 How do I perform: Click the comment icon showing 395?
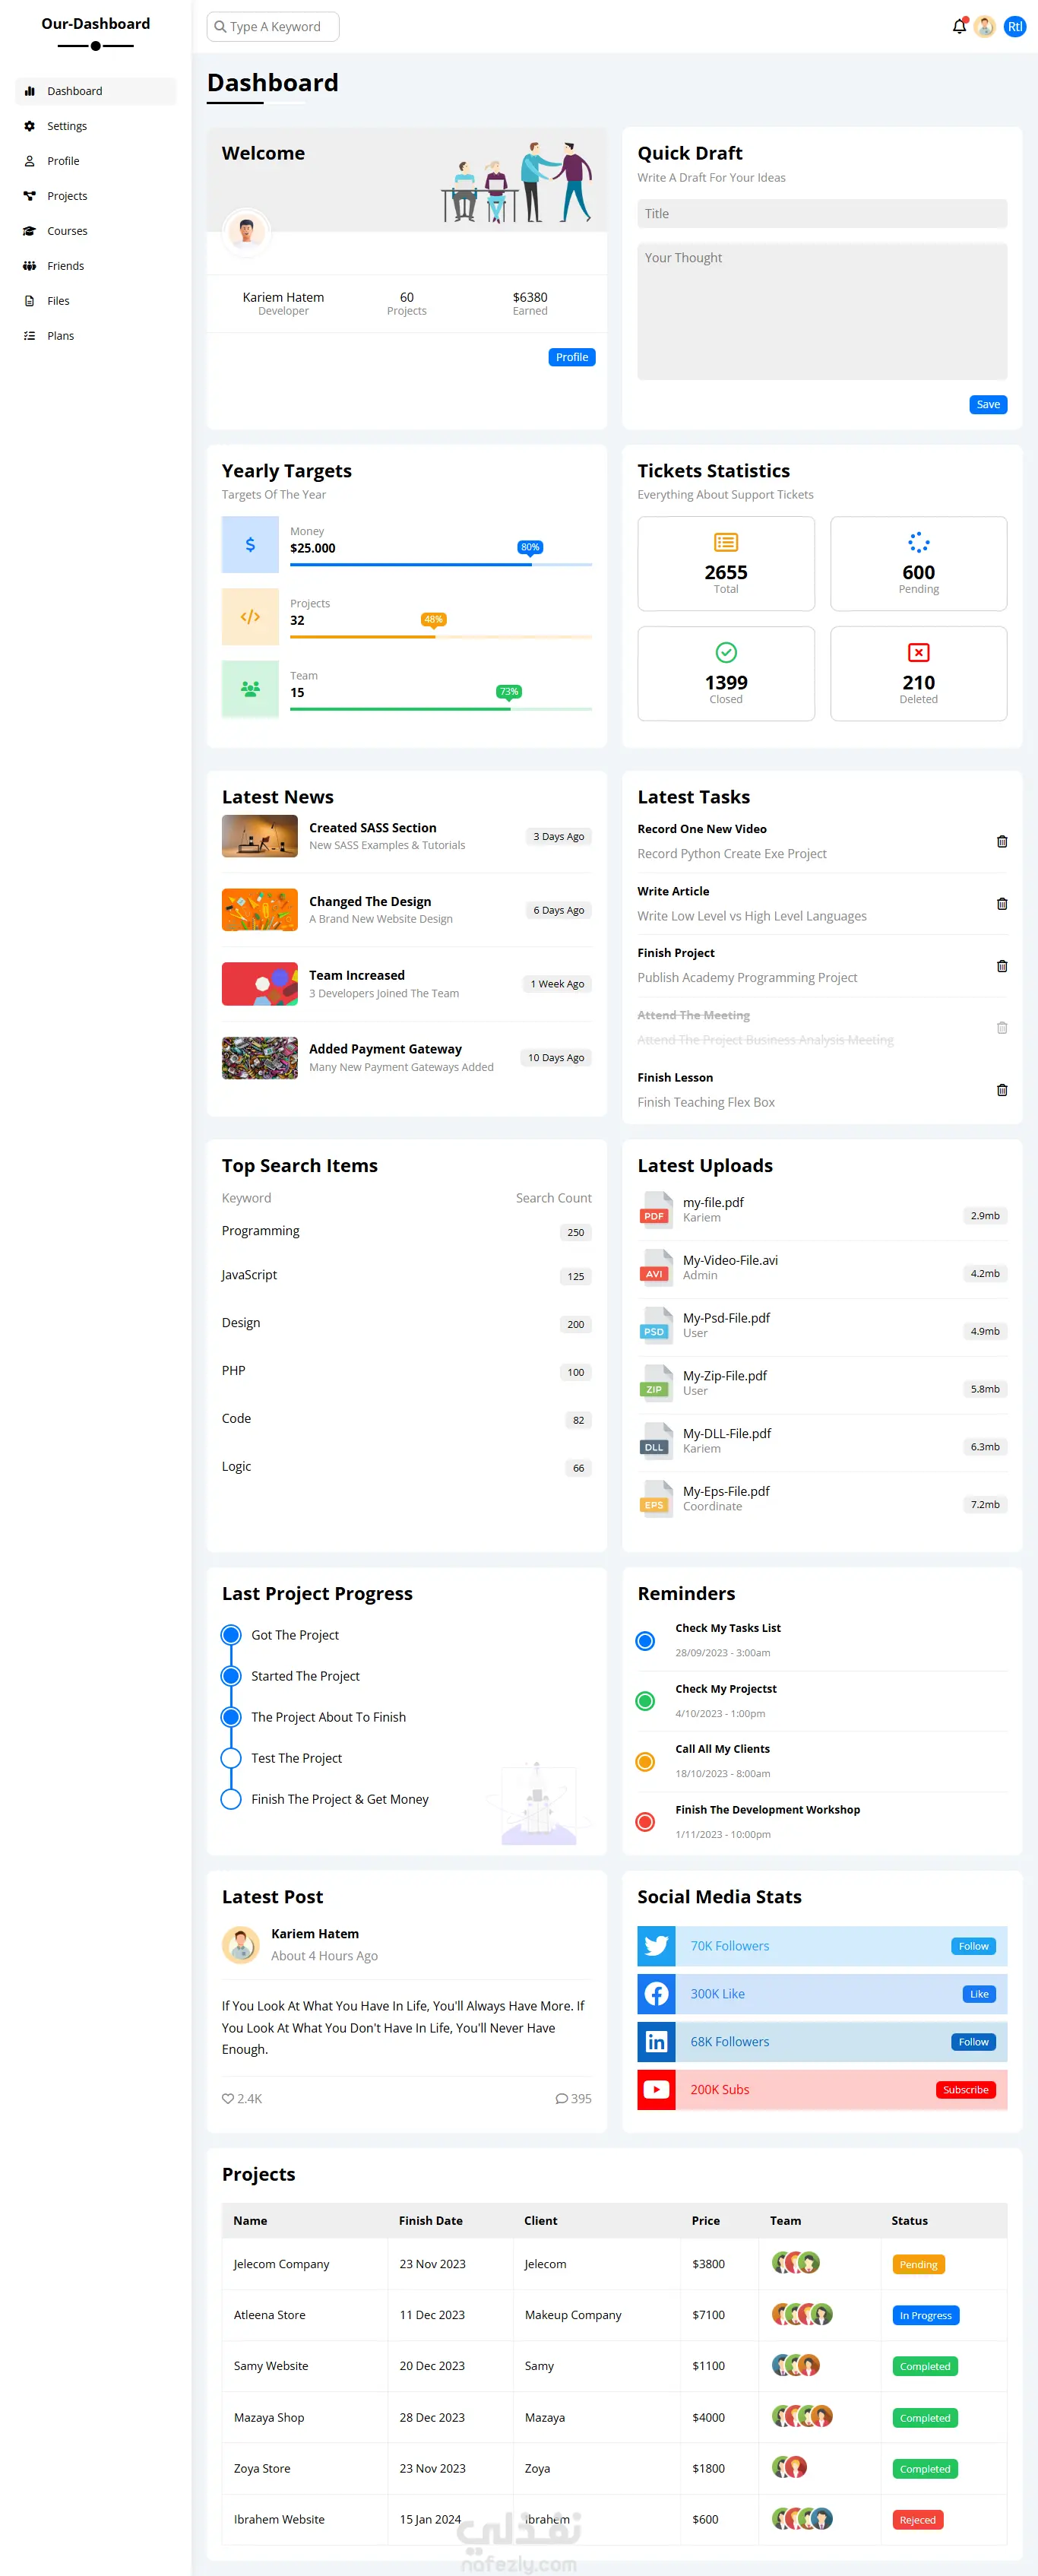(x=561, y=2098)
